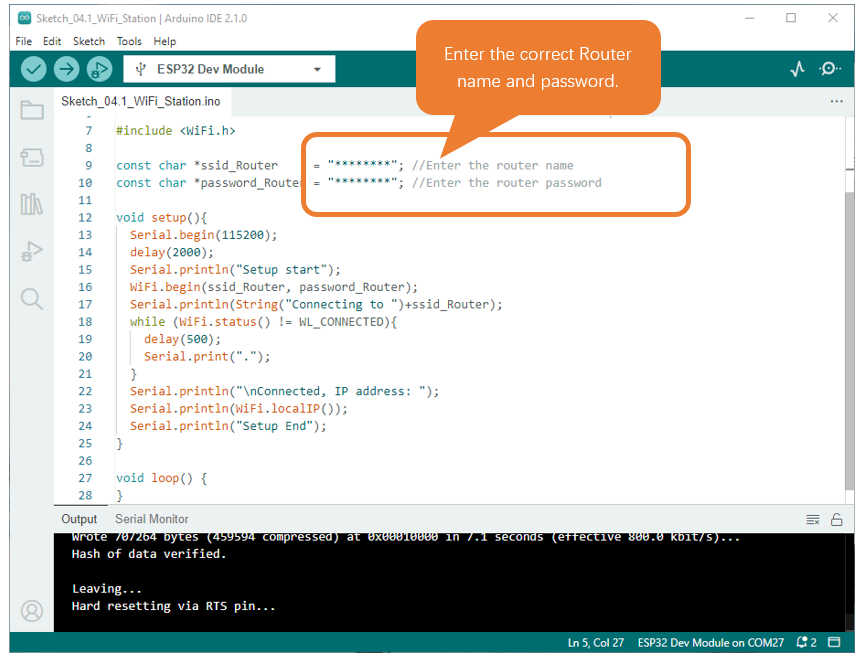Click the while WiFi.status() line
865x658 pixels.
coord(263,322)
